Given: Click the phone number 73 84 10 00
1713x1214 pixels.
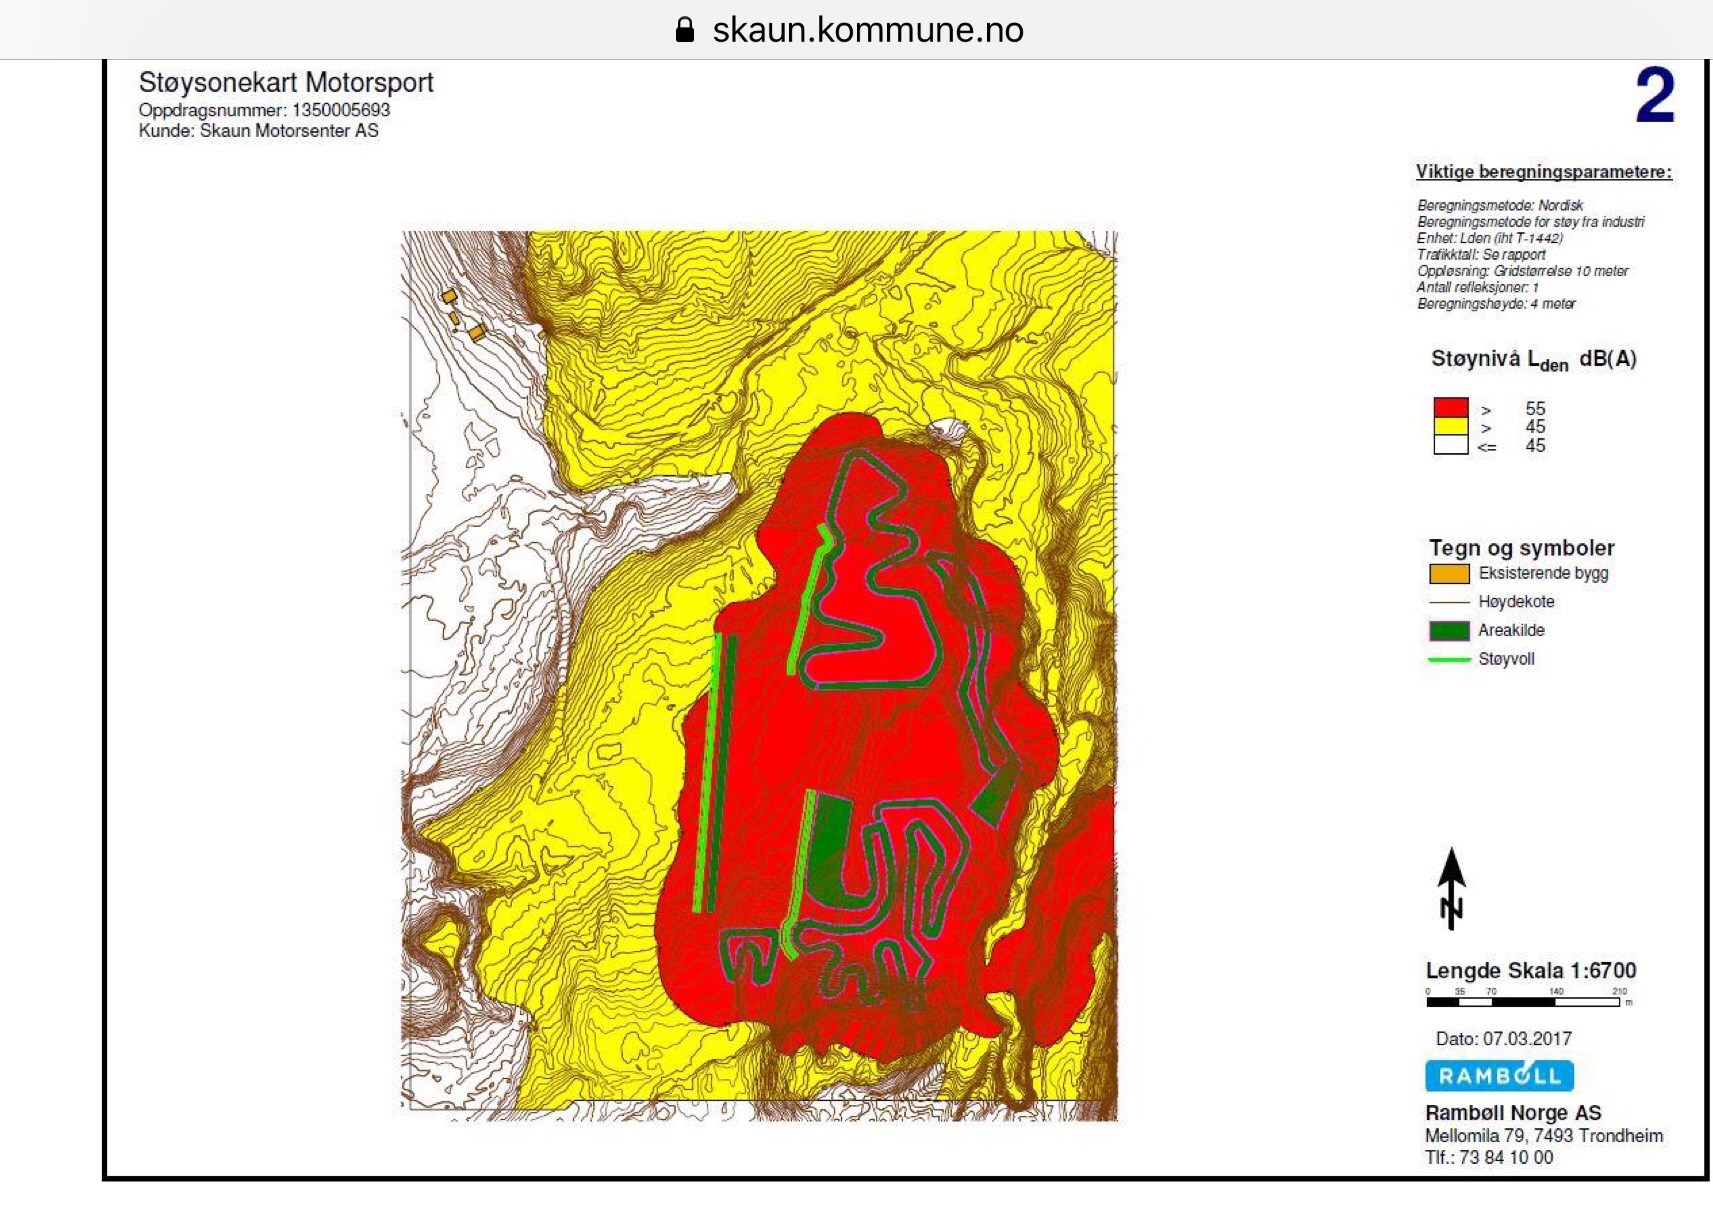Looking at the screenshot, I should [x=1506, y=1158].
